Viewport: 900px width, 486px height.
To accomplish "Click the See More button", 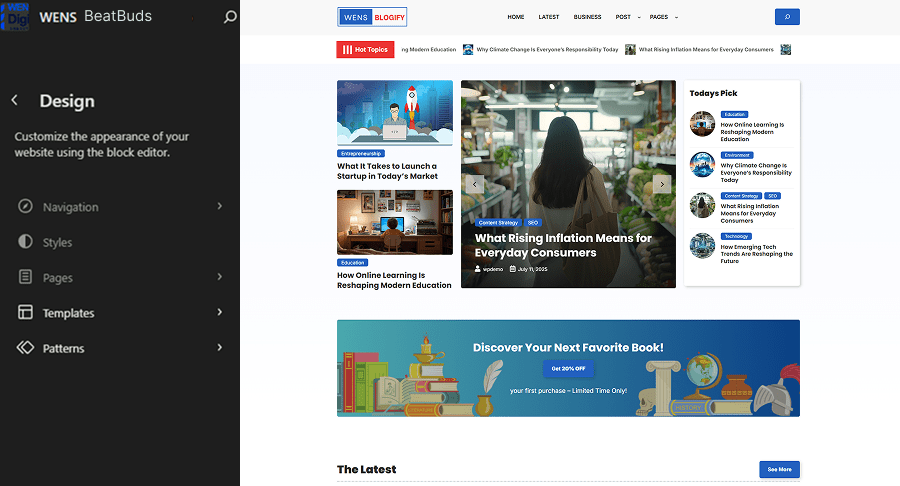I will pos(779,469).
